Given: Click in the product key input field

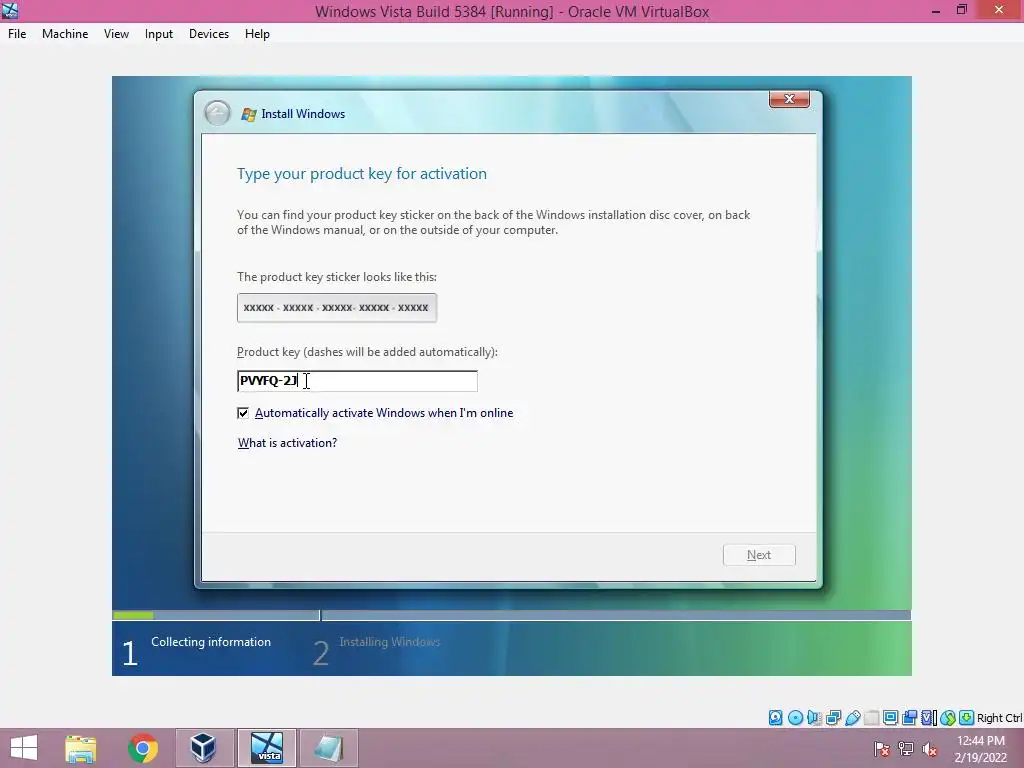Looking at the screenshot, I should click(x=357, y=381).
